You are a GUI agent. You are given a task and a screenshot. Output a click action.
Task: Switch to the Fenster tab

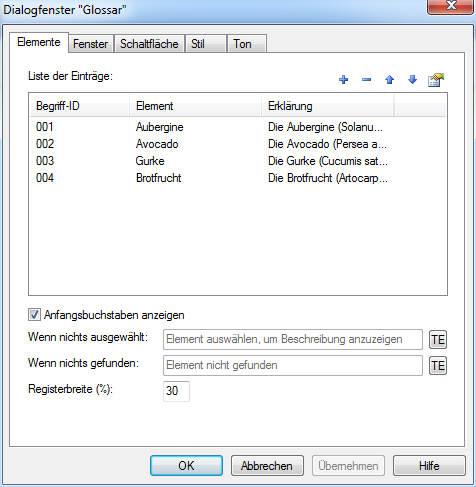tap(91, 44)
